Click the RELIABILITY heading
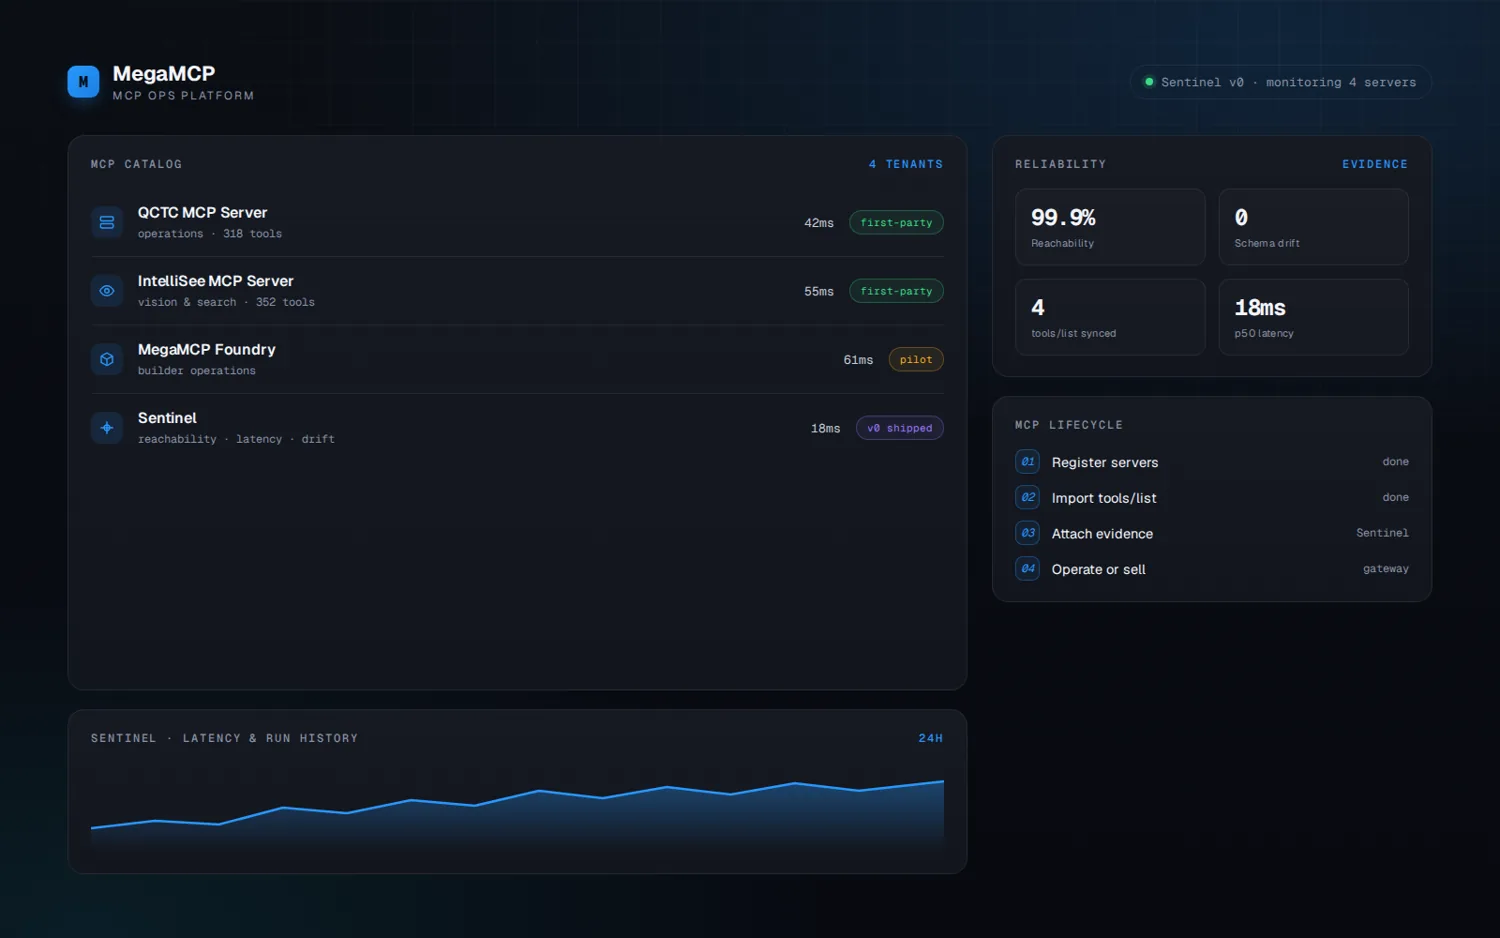Image resolution: width=1500 pixels, height=938 pixels. [1061, 164]
